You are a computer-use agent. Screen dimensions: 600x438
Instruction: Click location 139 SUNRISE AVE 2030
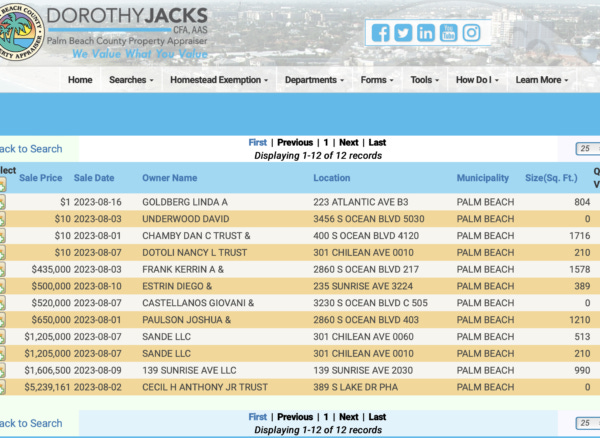(x=363, y=370)
